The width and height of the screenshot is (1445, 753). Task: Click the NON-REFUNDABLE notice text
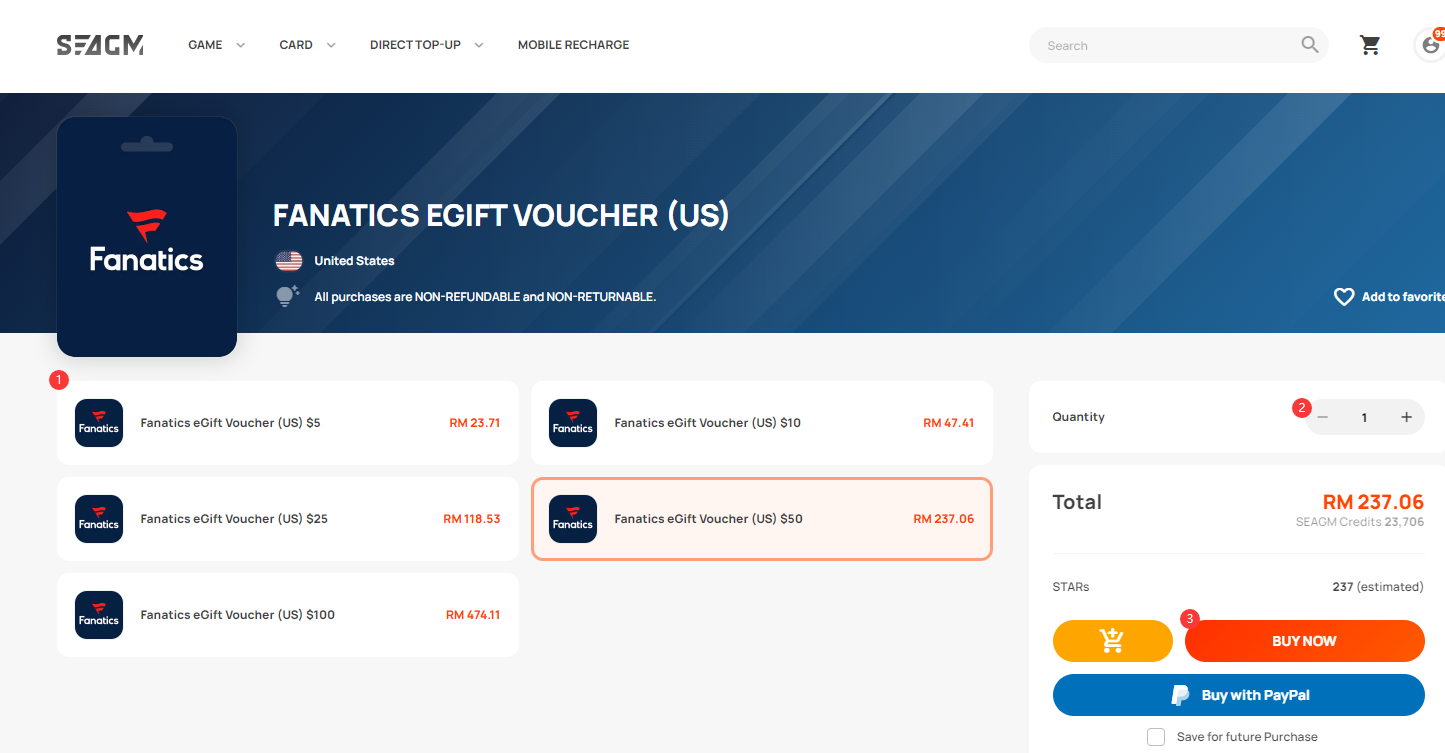[485, 297]
